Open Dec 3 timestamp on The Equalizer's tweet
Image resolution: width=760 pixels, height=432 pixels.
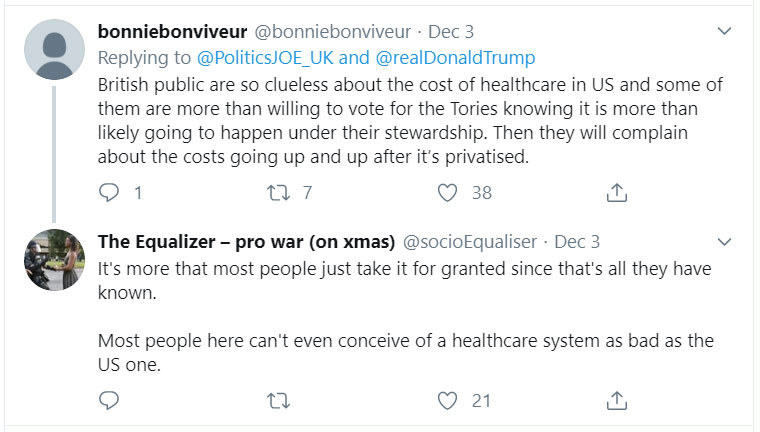pyautogui.click(x=577, y=242)
